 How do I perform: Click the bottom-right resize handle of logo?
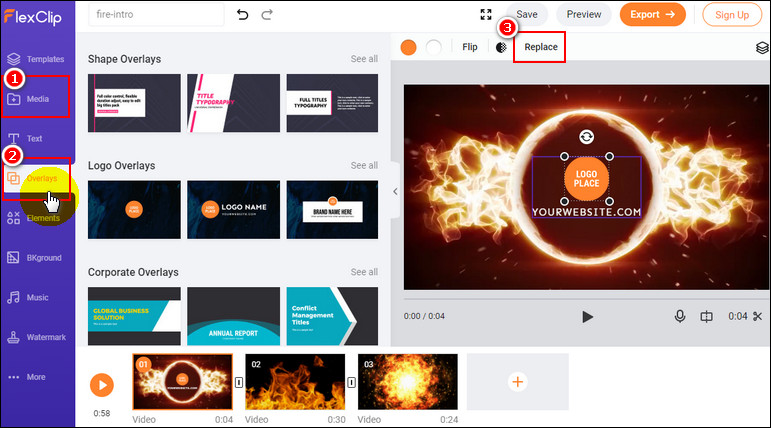click(x=609, y=201)
